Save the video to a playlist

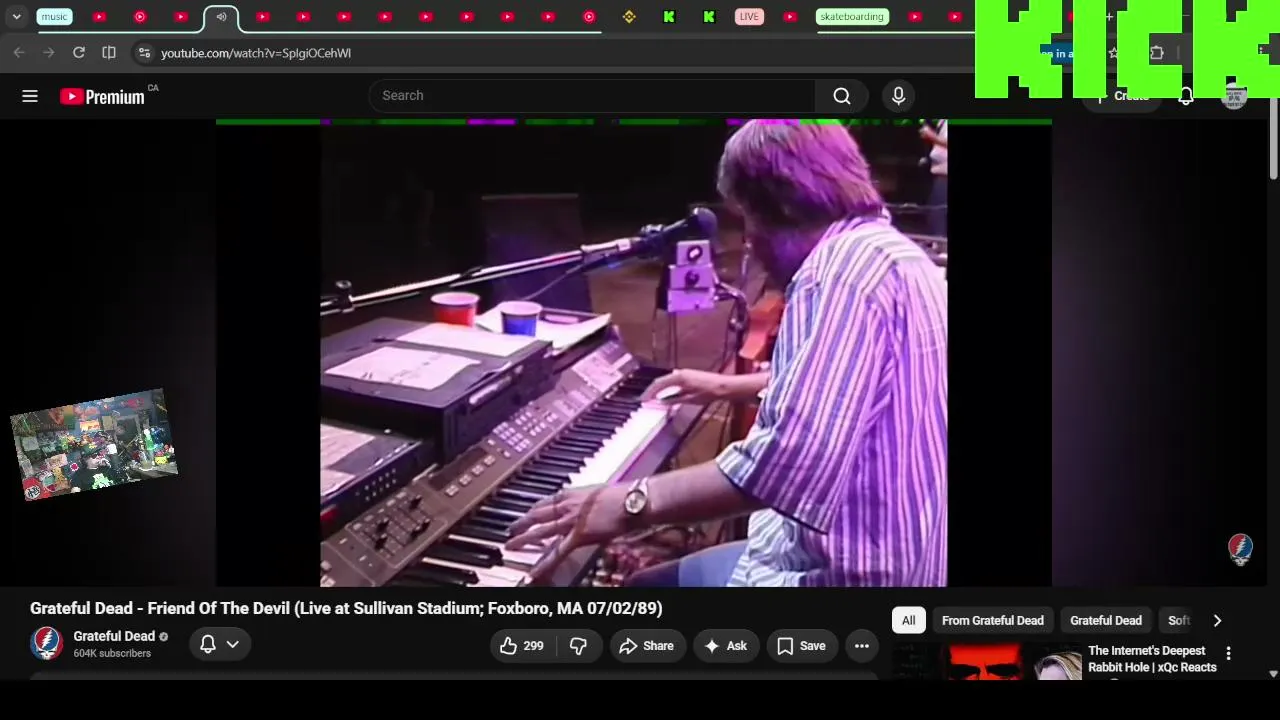pos(802,646)
